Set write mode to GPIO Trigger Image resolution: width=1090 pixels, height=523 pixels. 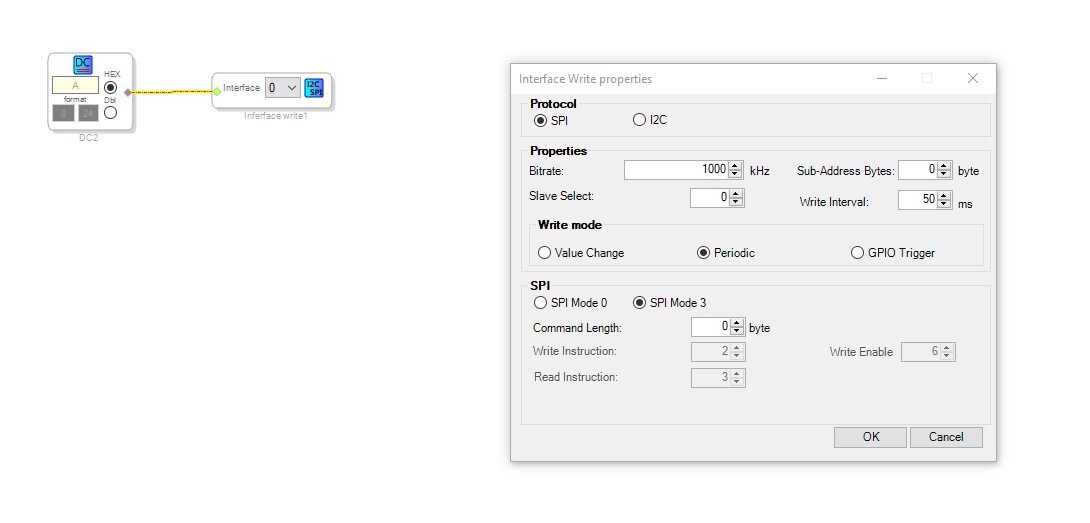tap(858, 253)
